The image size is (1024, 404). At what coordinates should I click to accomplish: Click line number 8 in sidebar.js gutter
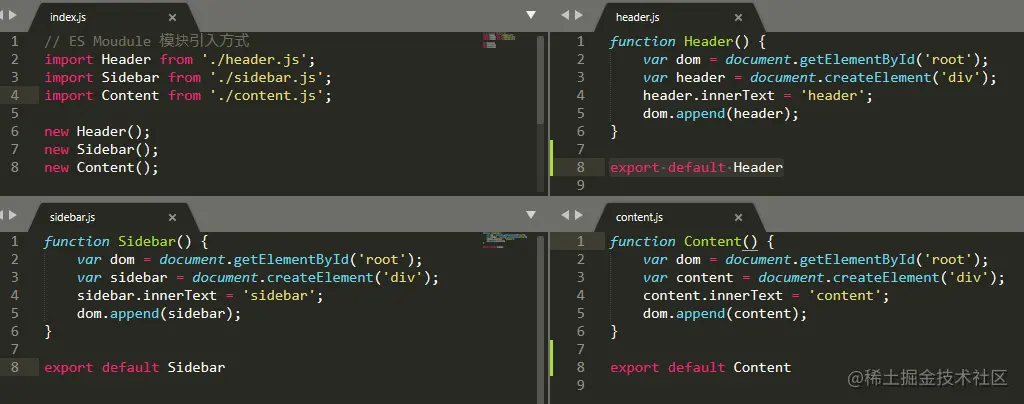(x=14, y=367)
